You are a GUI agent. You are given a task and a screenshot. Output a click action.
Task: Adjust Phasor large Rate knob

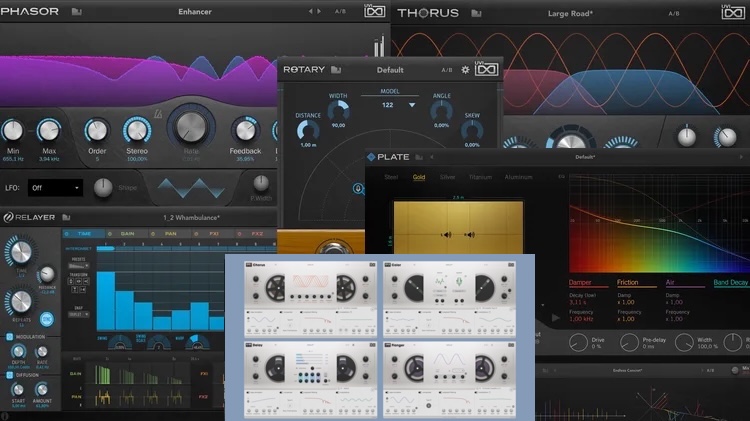(191, 126)
